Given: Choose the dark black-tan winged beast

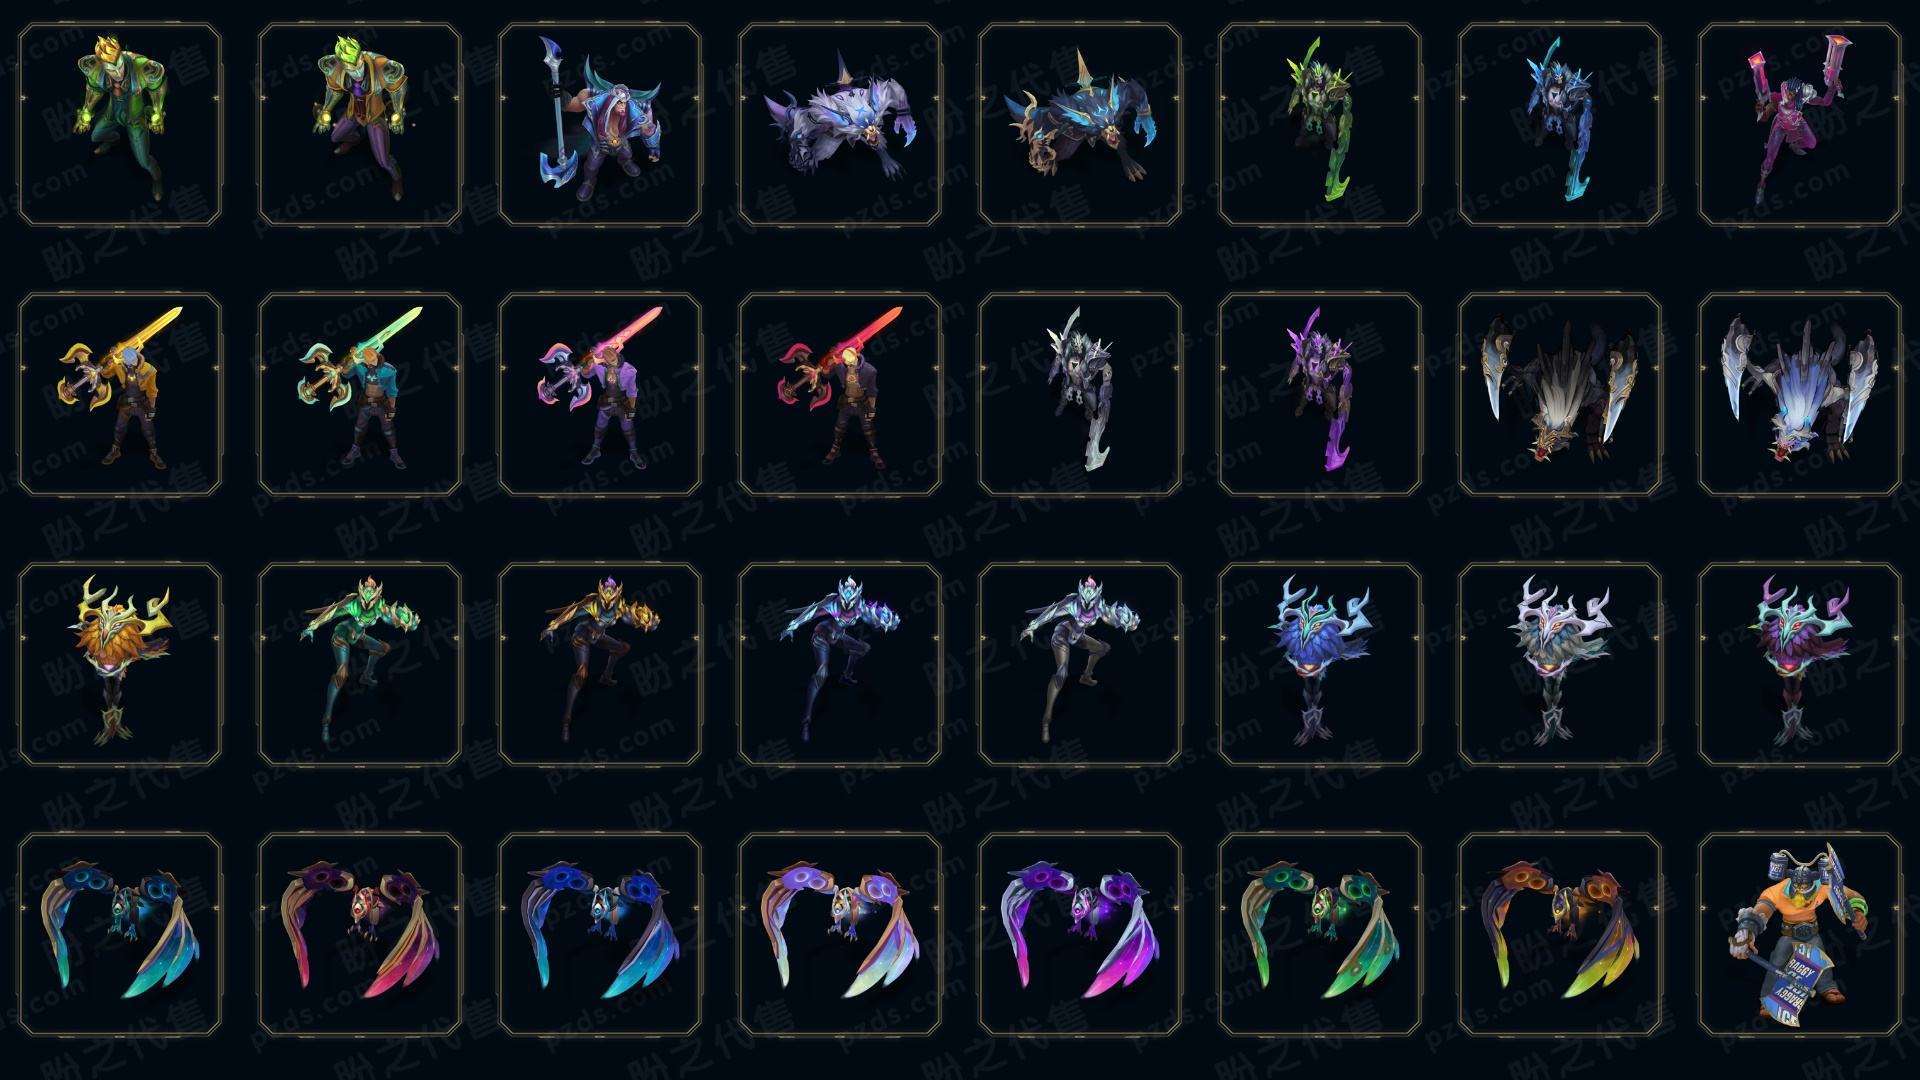Looking at the screenshot, I should click(1560, 394).
